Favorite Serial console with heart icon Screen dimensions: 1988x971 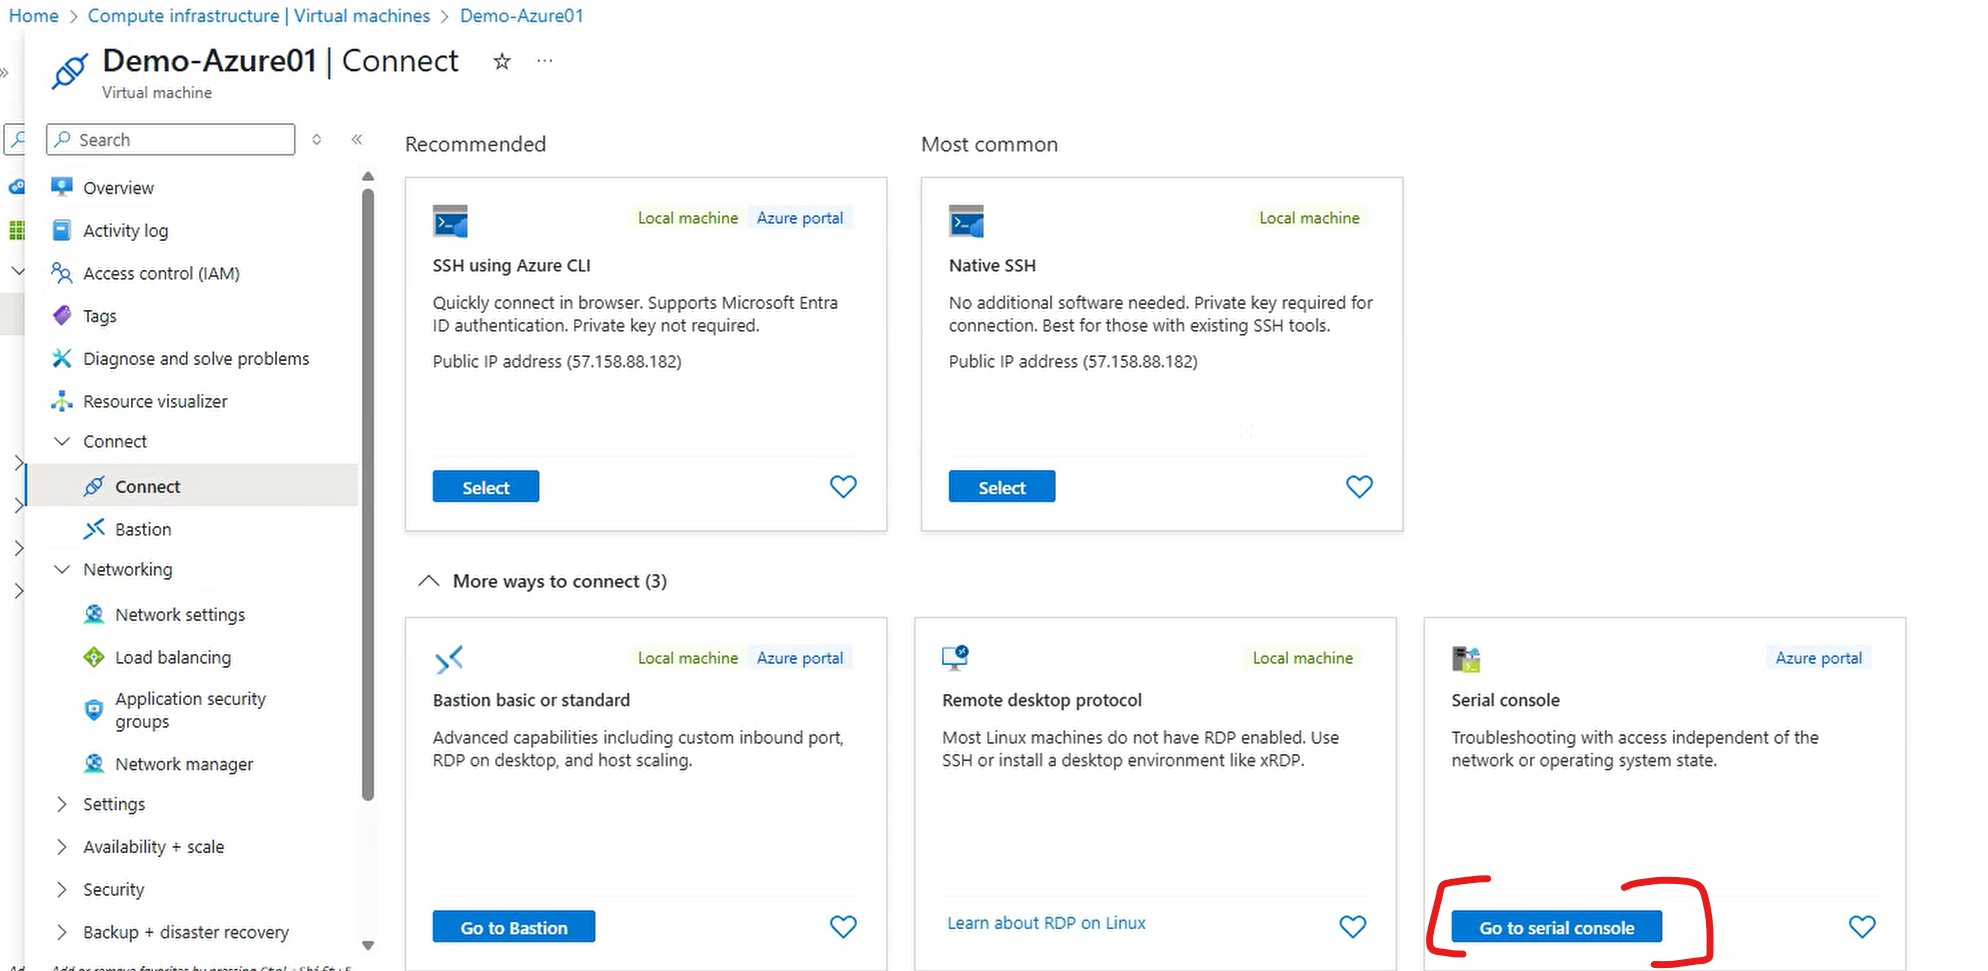pos(1862,926)
